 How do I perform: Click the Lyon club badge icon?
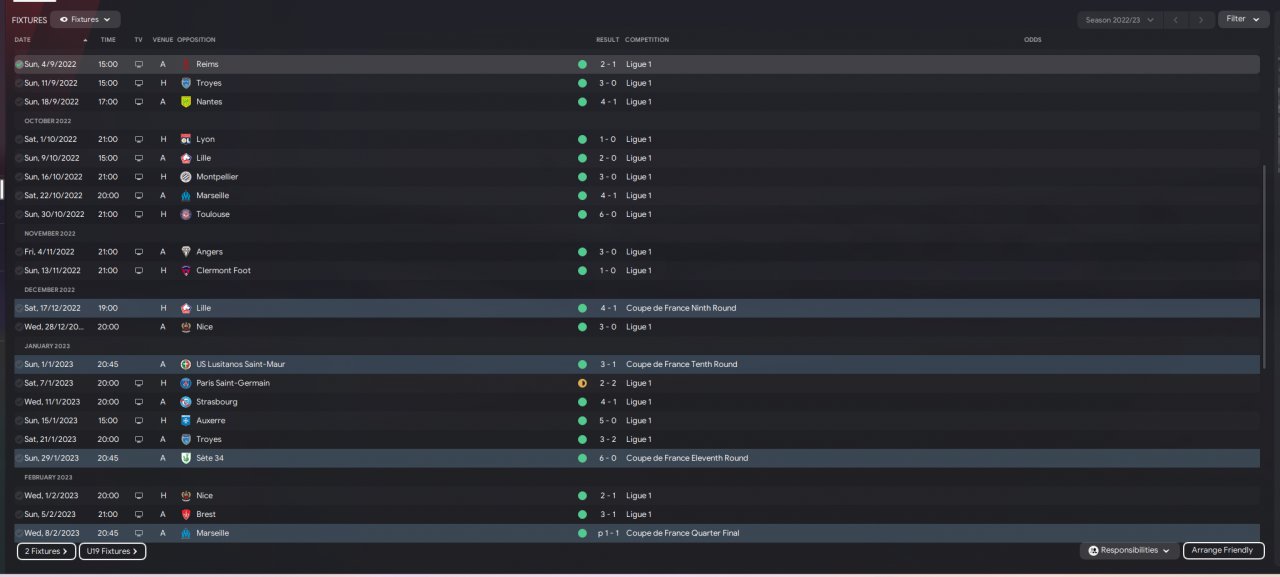click(186, 139)
